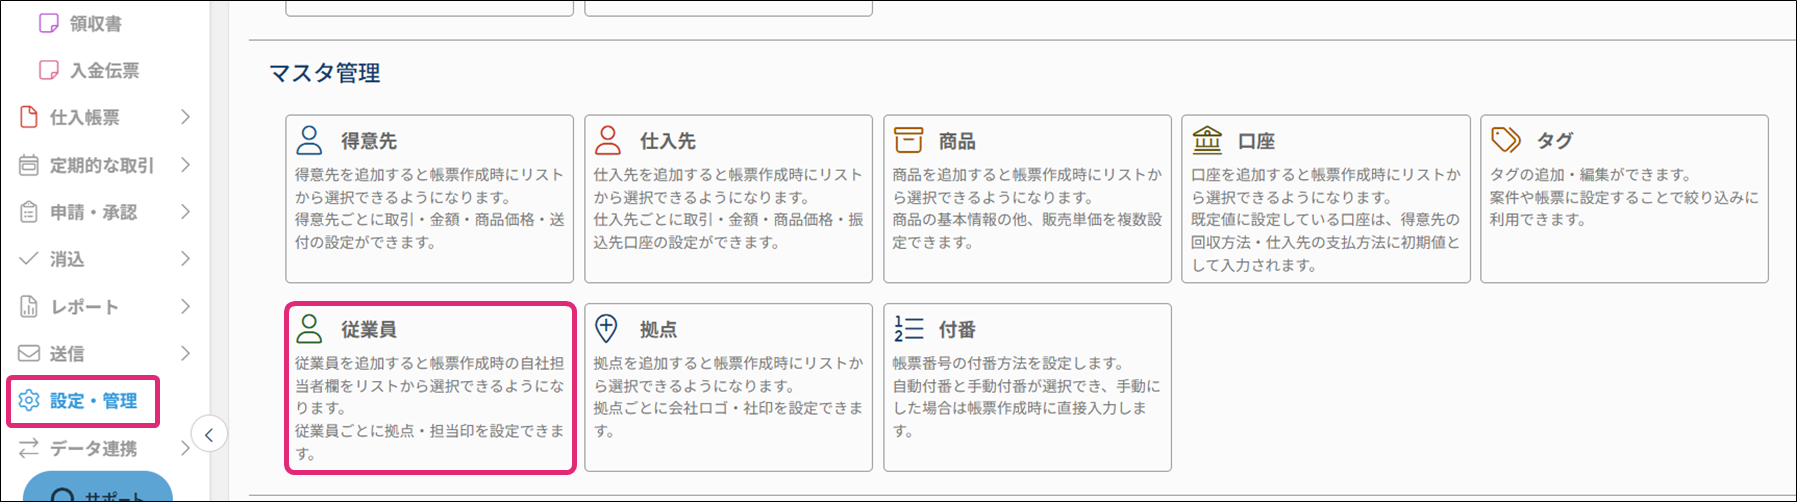Expand the 仕入帳票 sidebar menu chevron

(185, 117)
